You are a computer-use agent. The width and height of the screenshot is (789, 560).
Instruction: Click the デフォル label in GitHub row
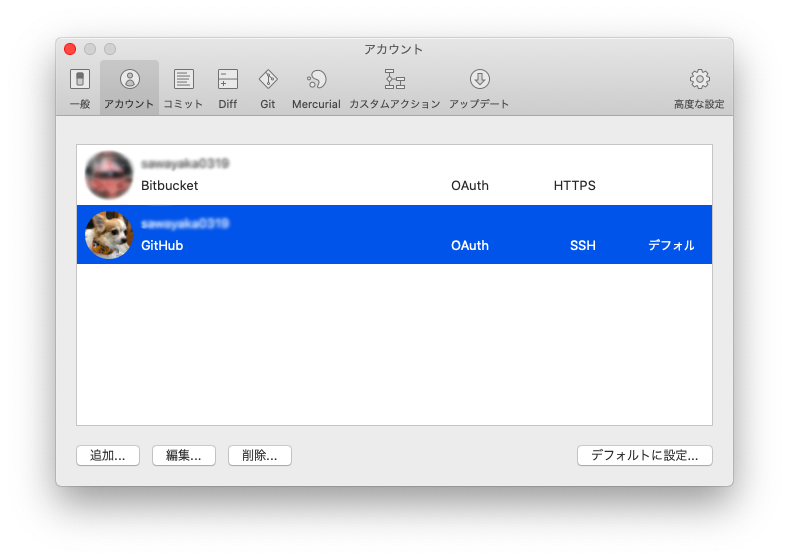point(671,246)
